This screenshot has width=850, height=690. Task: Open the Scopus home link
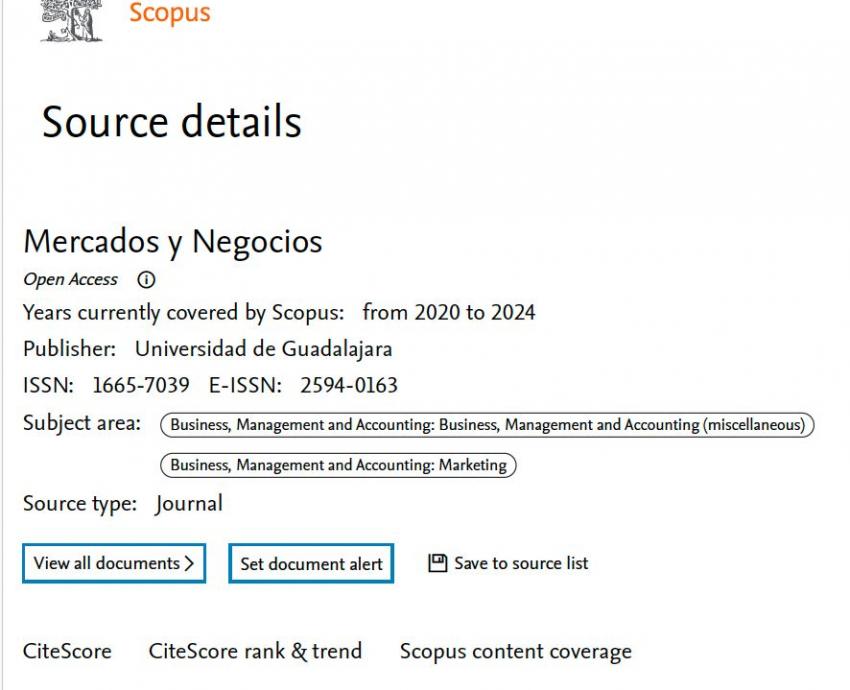[170, 13]
